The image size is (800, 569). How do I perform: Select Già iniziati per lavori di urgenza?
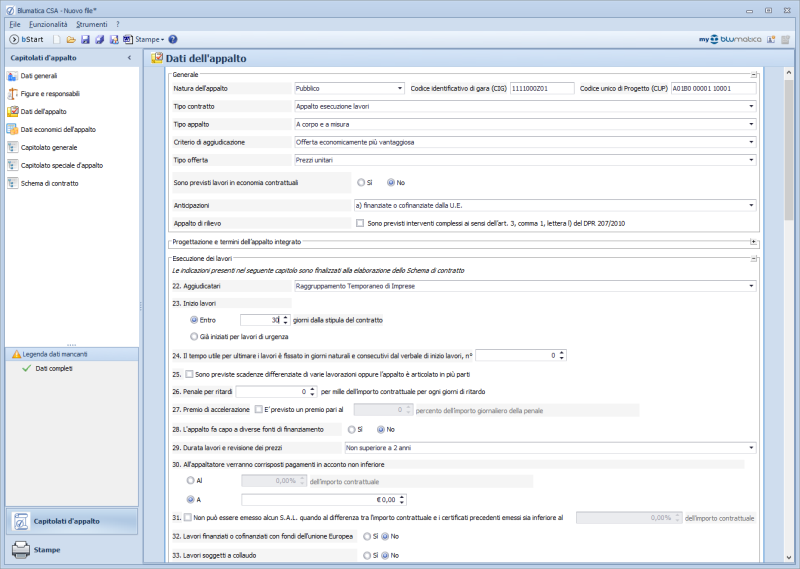point(194,337)
